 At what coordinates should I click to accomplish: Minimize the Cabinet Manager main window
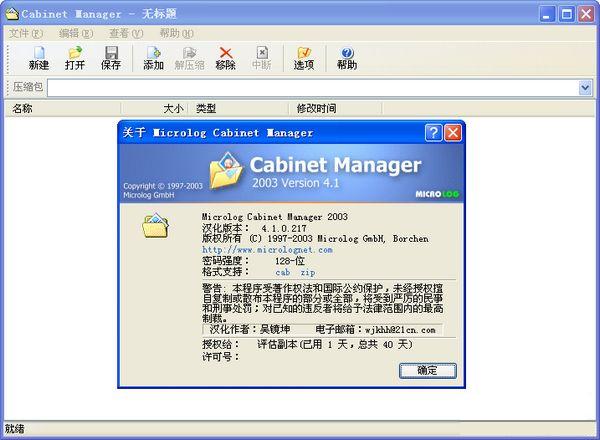(547, 14)
